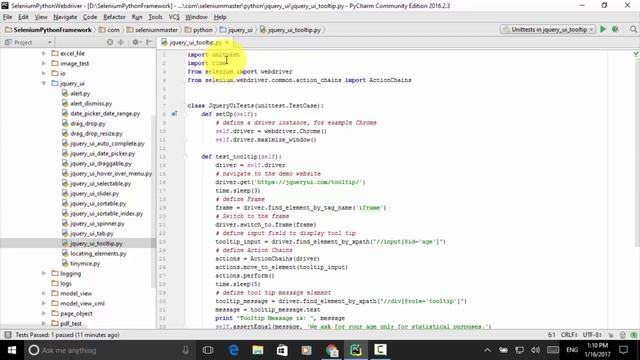Open Search Everywhere magnifier icon
This screenshot has width=640, height=360.
pos(633,29)
